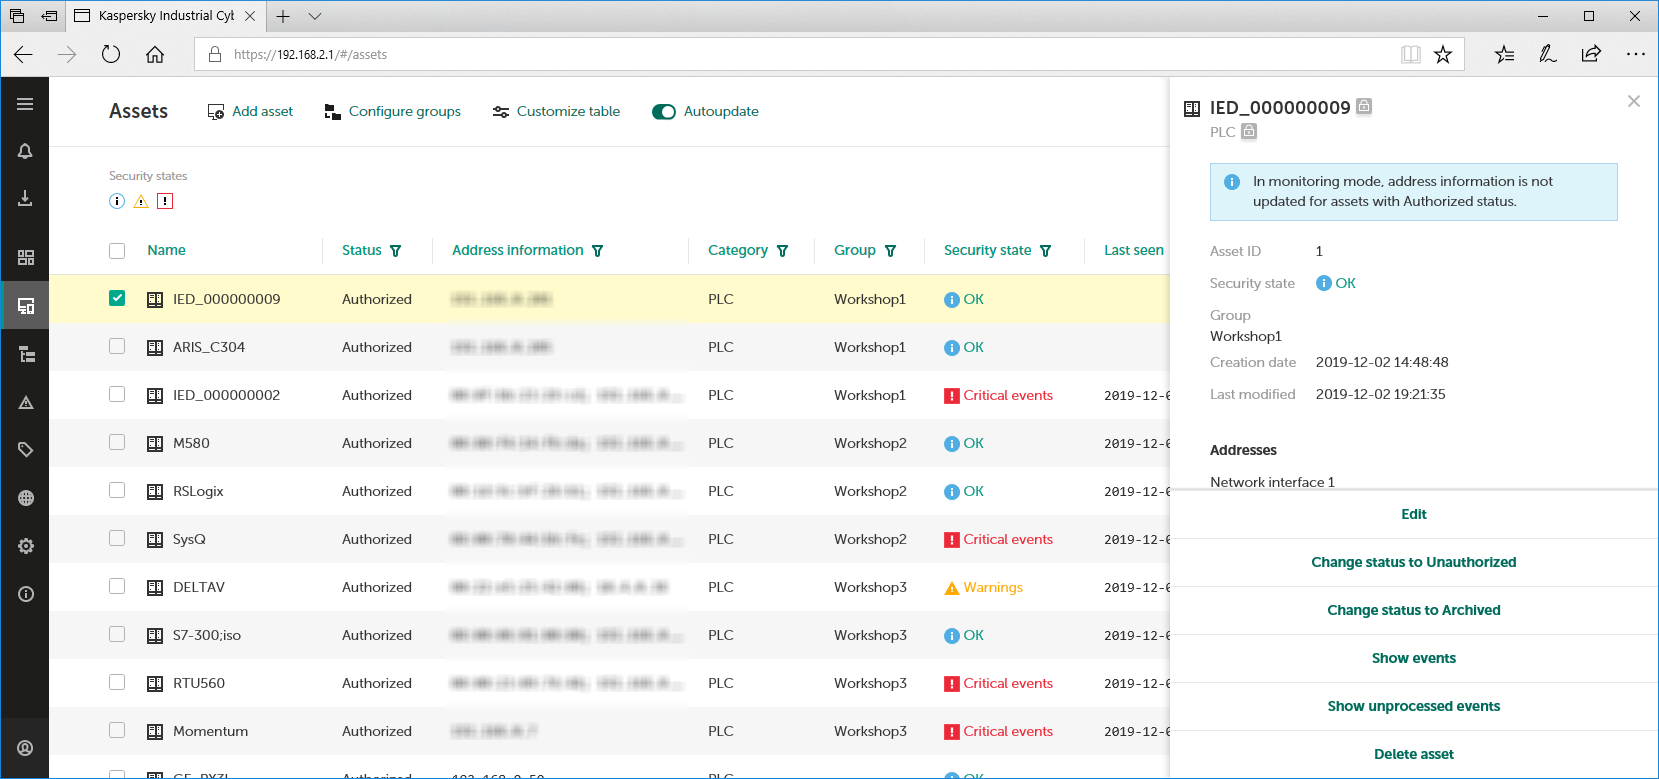Image resolution: width=1659 pixels, height=779 pixels.
Task: Click Configure groups in the toolbar
Action: click(x=393, y=112)
